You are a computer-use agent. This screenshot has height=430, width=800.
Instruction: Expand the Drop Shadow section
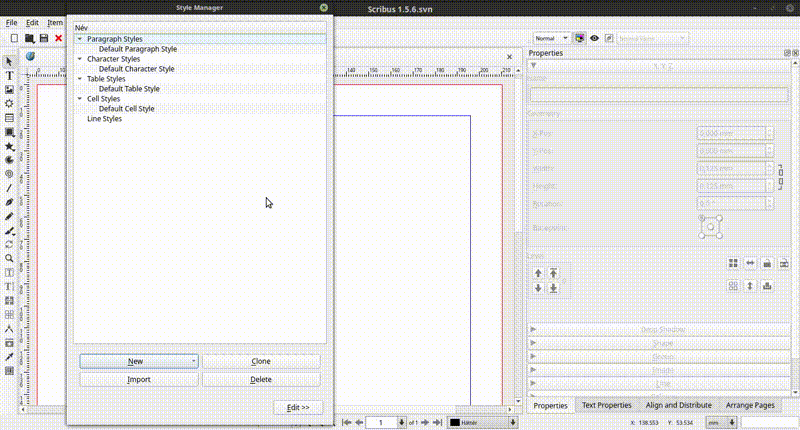[656, 329]
